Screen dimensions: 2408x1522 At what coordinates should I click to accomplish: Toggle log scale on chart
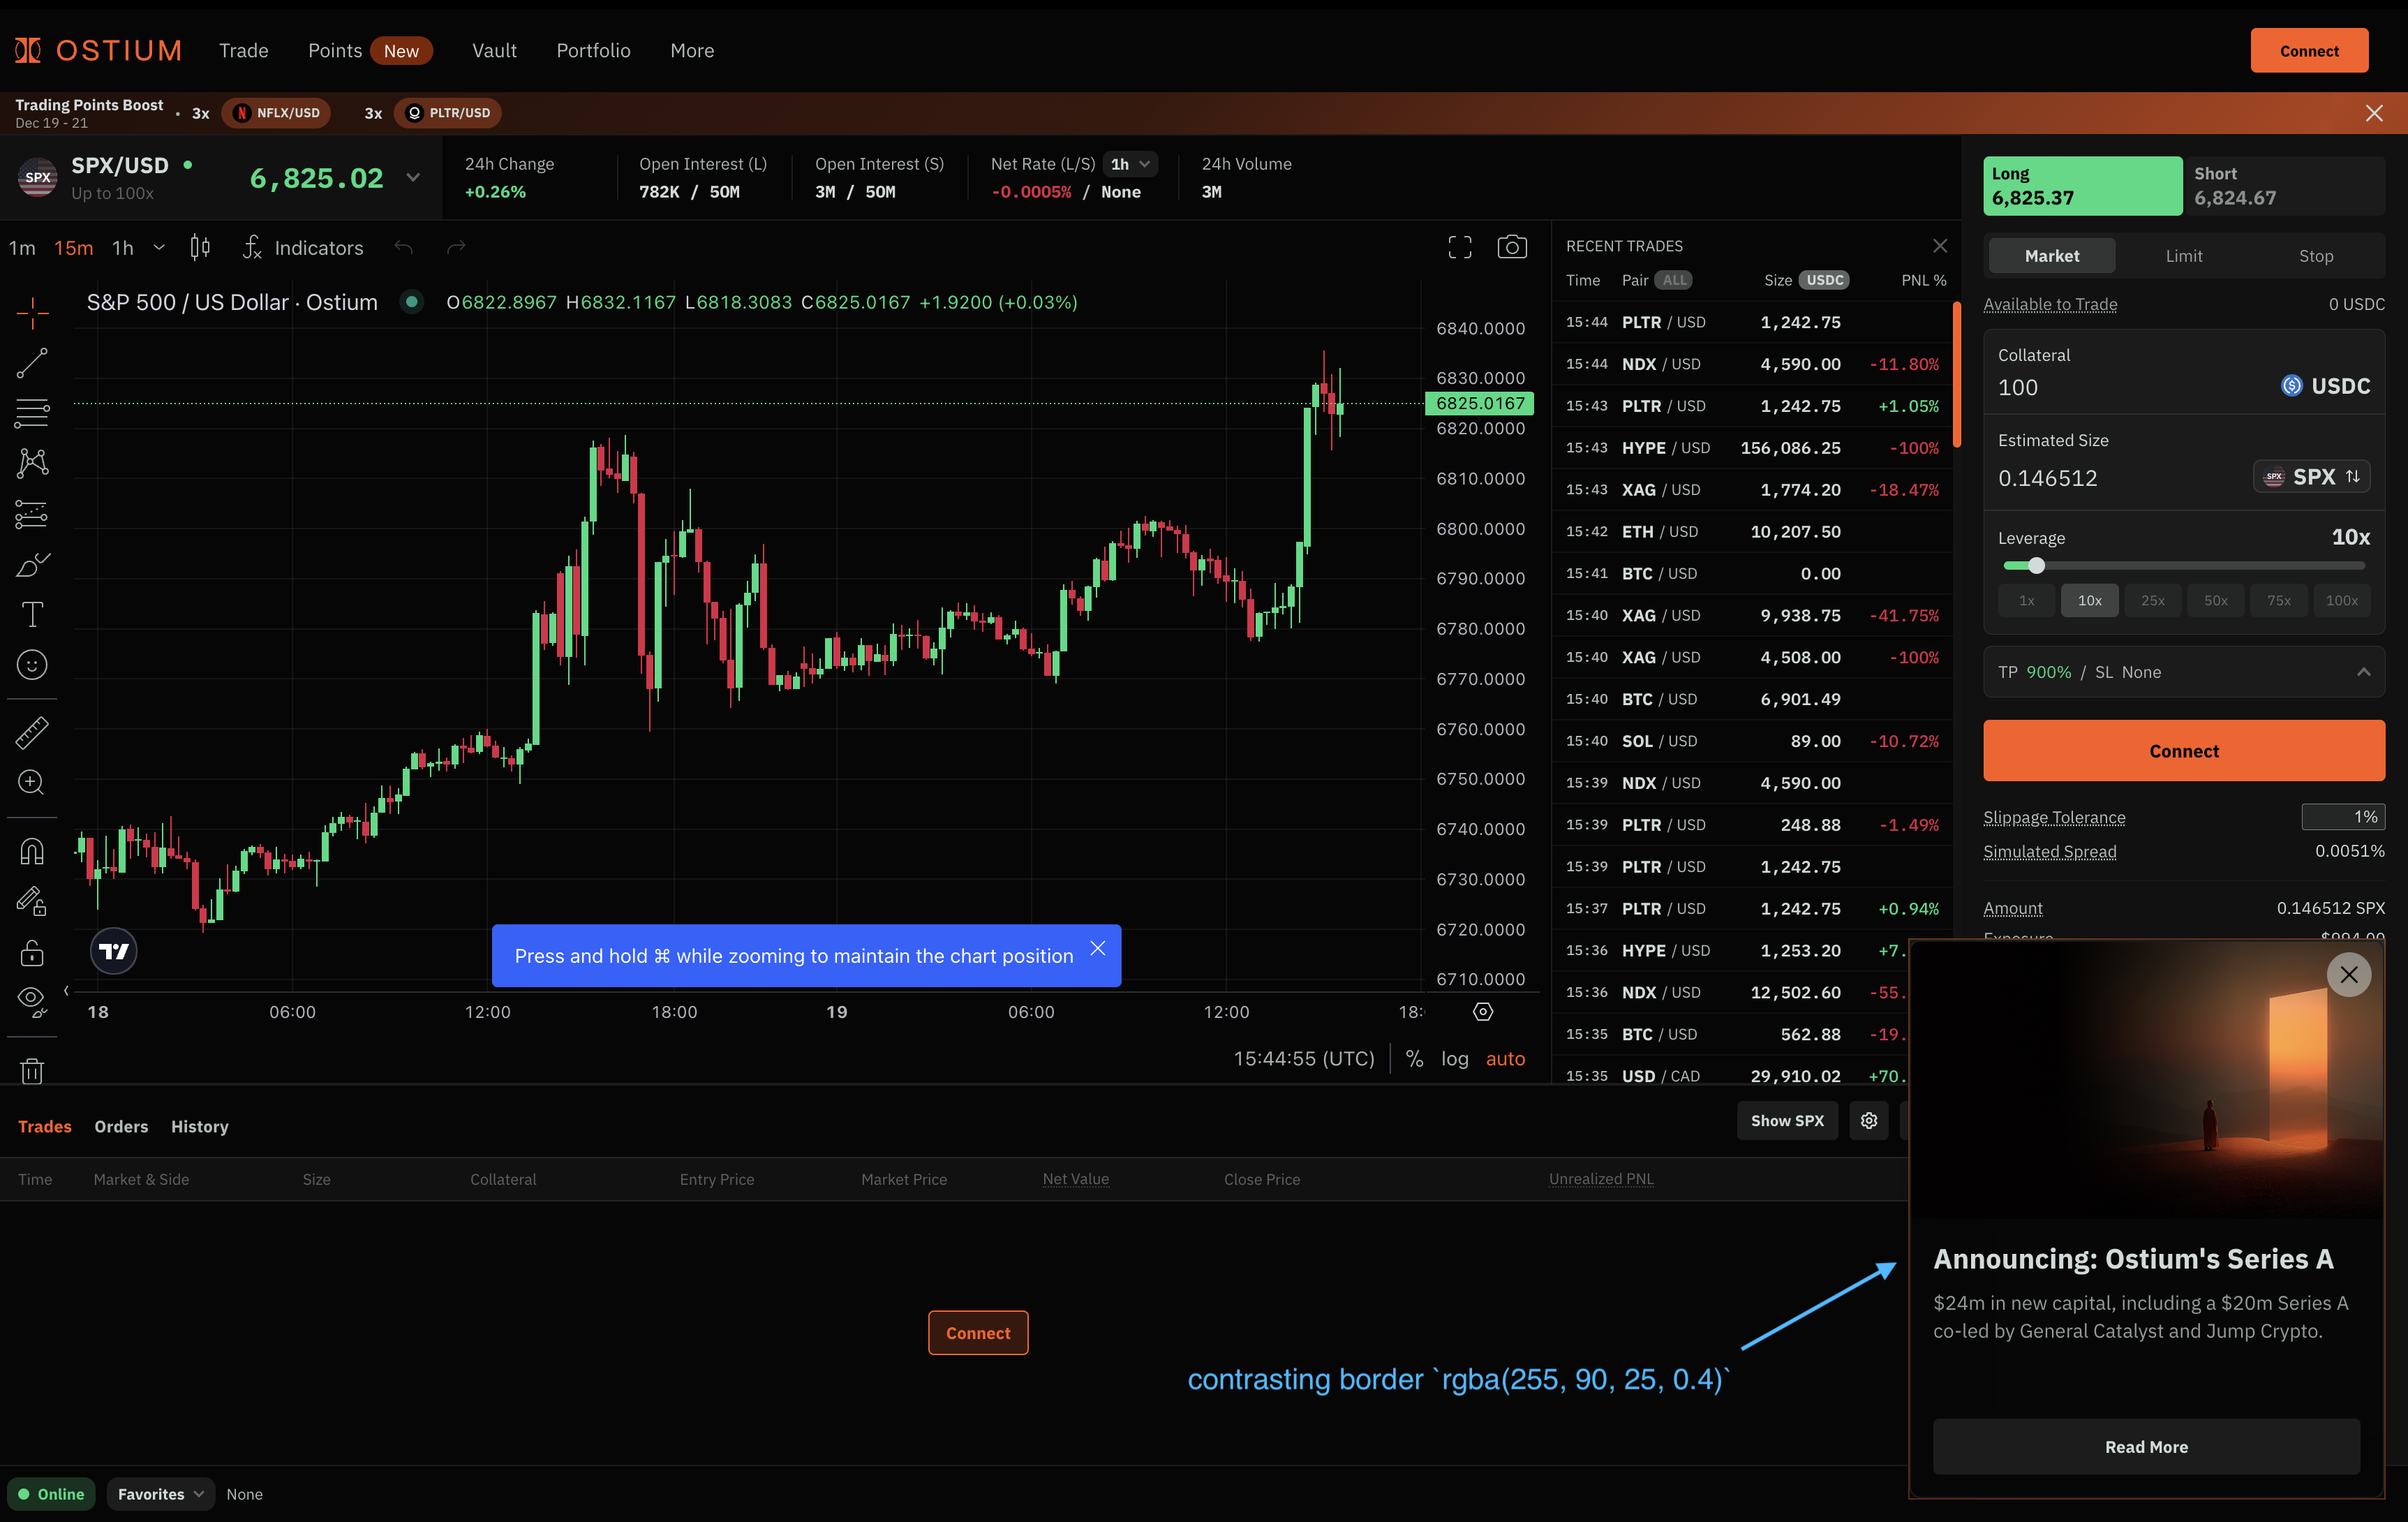coord(1454,1059)
